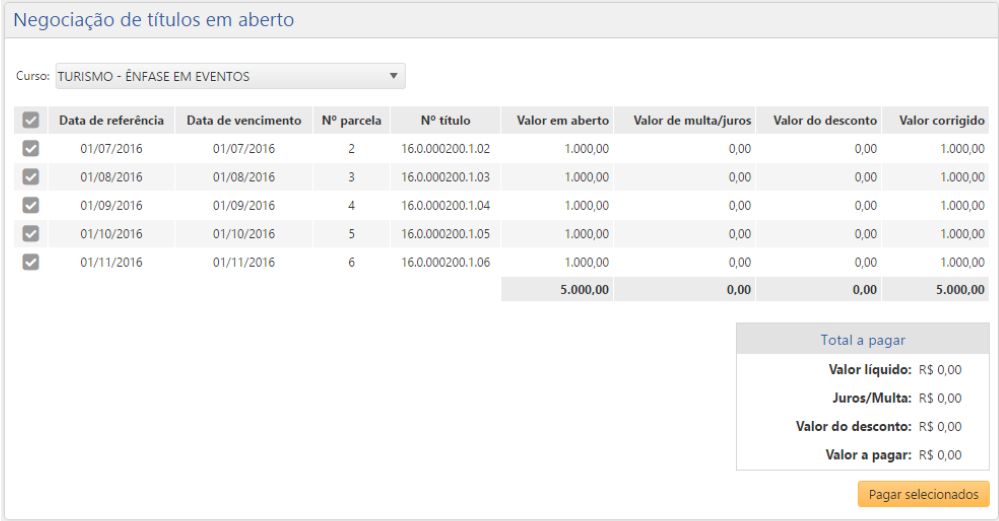The image size is (999, 521).
Task: Click the Data de referência column header
Action: (111, 120)
